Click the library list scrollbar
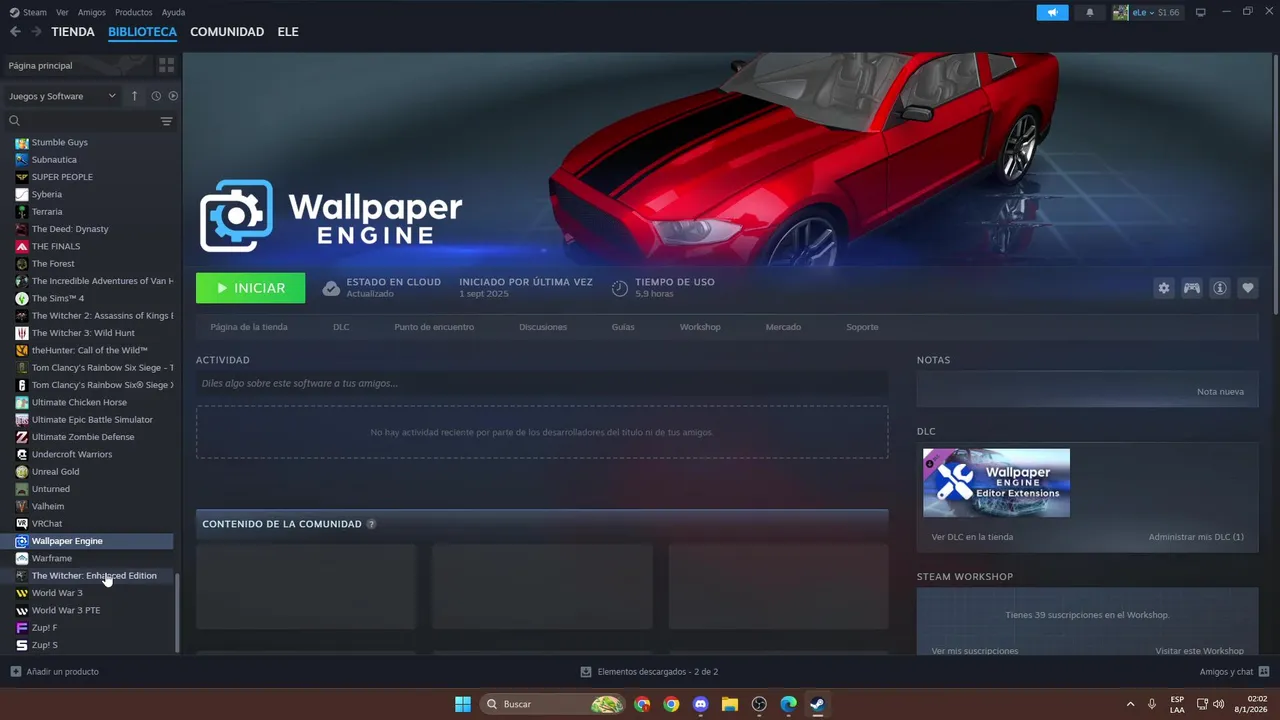 point(177,612)
